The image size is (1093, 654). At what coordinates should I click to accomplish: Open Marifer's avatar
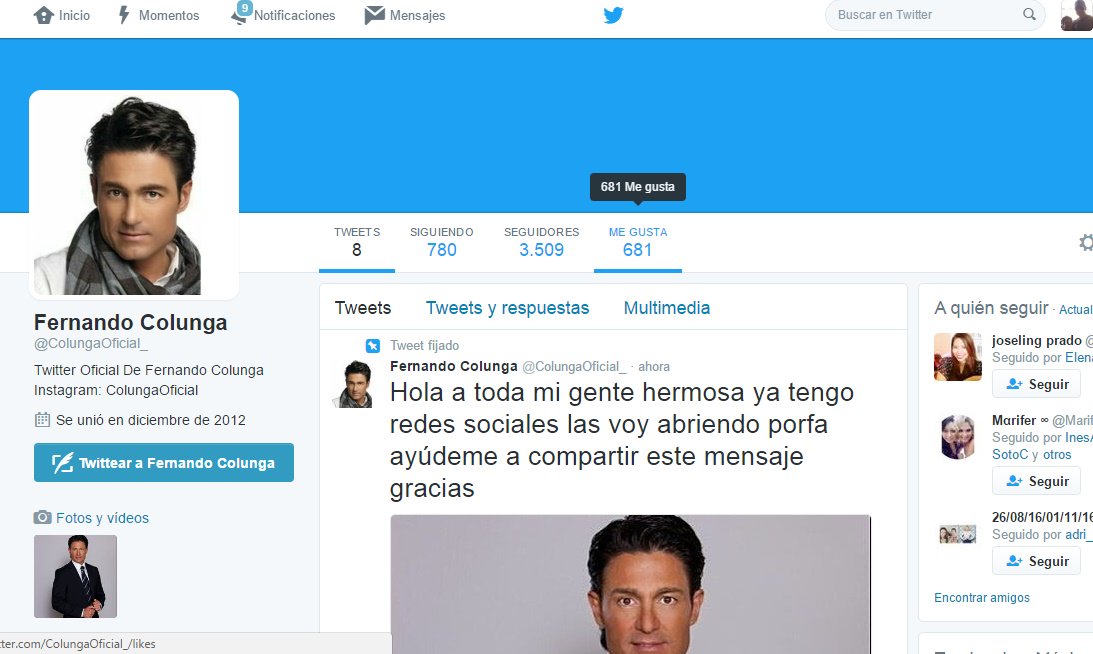(x=958, y=436)
